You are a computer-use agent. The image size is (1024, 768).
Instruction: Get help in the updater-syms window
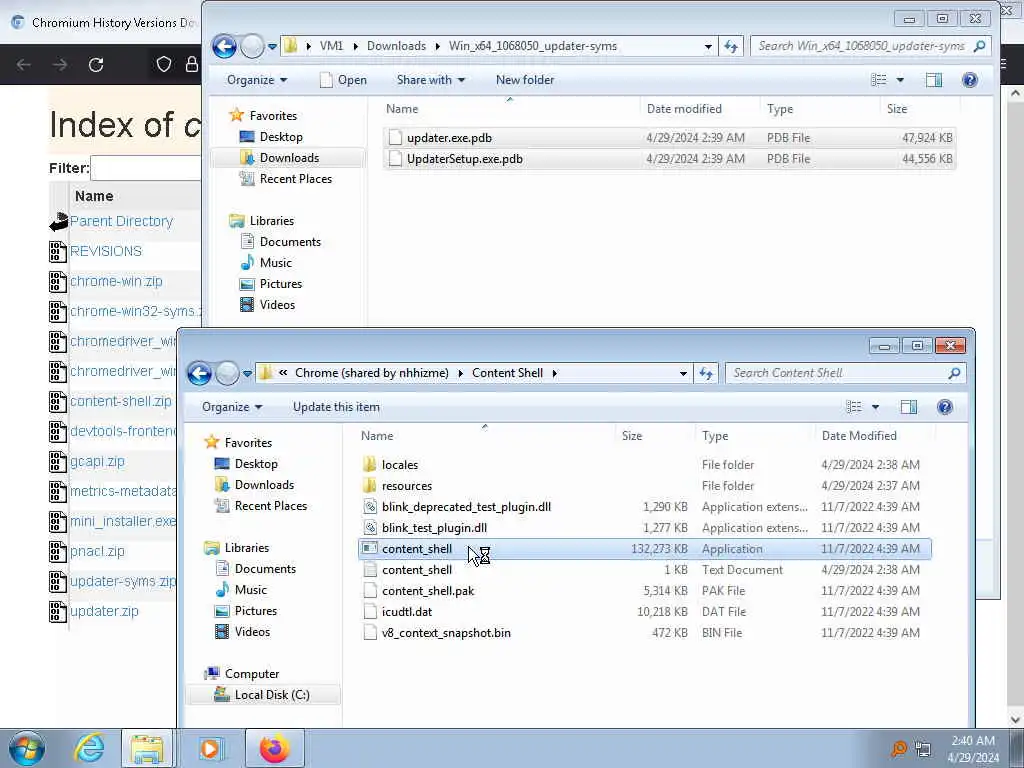click(970, 80)
